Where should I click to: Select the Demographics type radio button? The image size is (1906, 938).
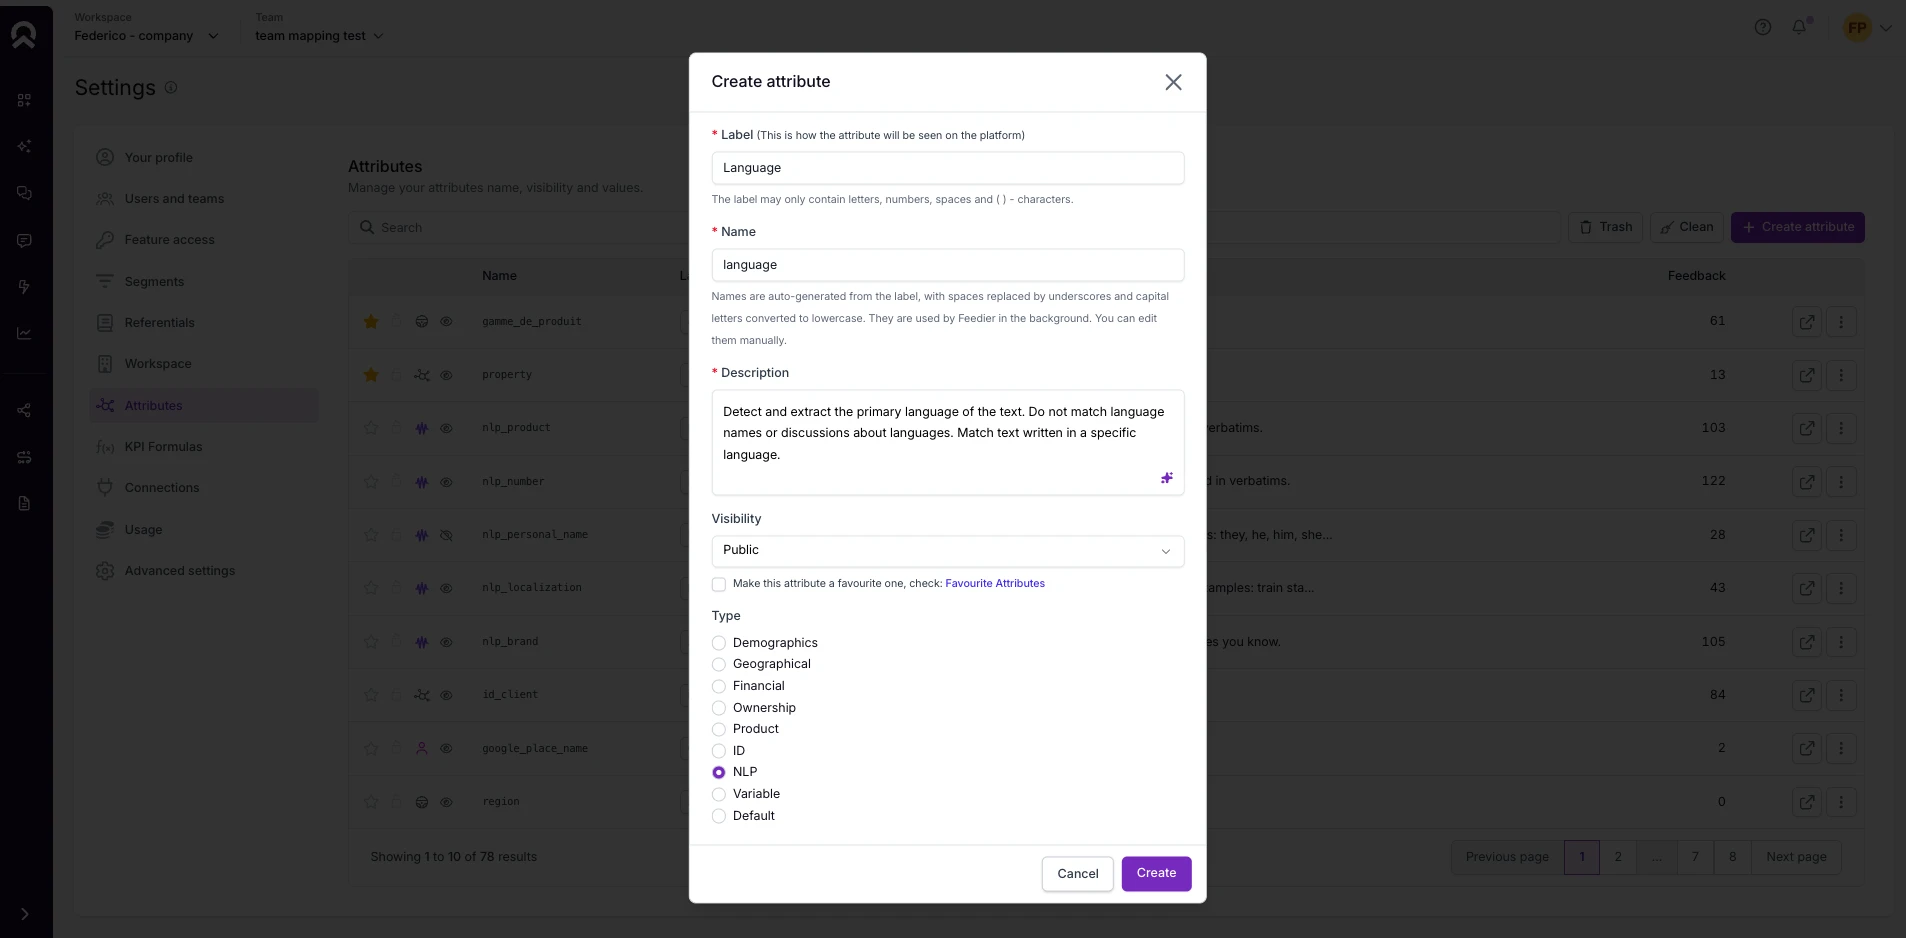click(x=719, y=643)
